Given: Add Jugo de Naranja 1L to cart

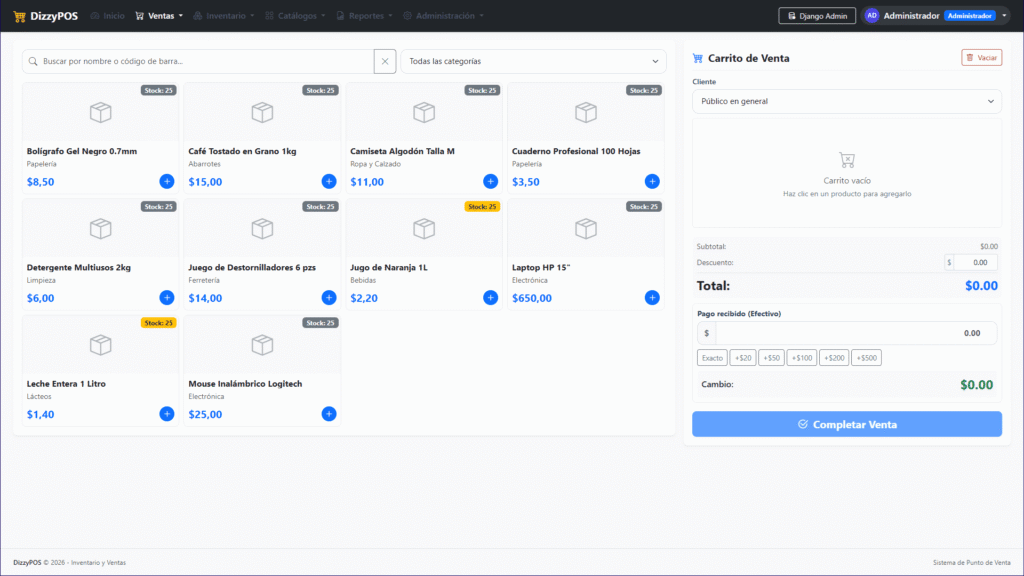Looking at the screenshot, I should [x=490, y=298].
